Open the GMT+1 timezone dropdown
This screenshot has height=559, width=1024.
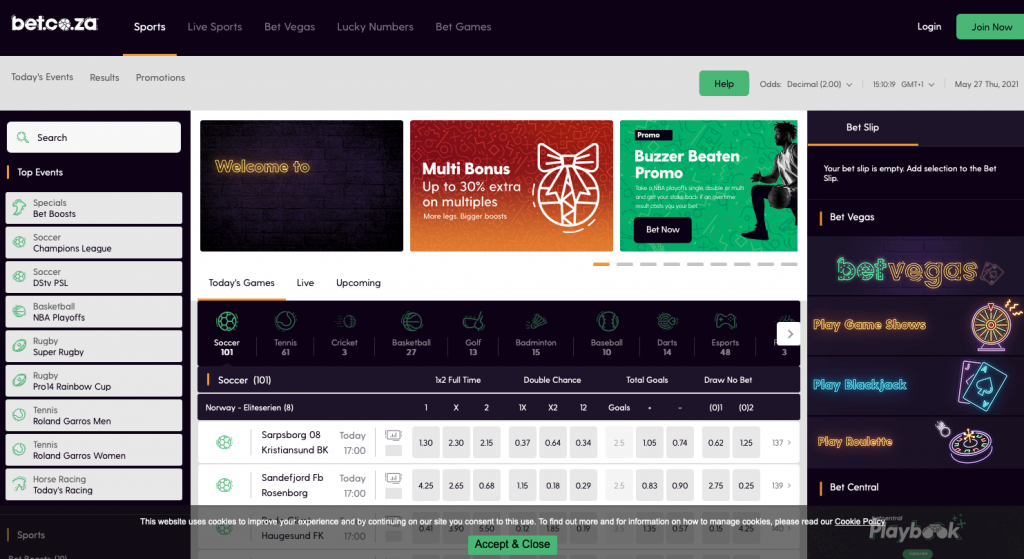point(918,84)
